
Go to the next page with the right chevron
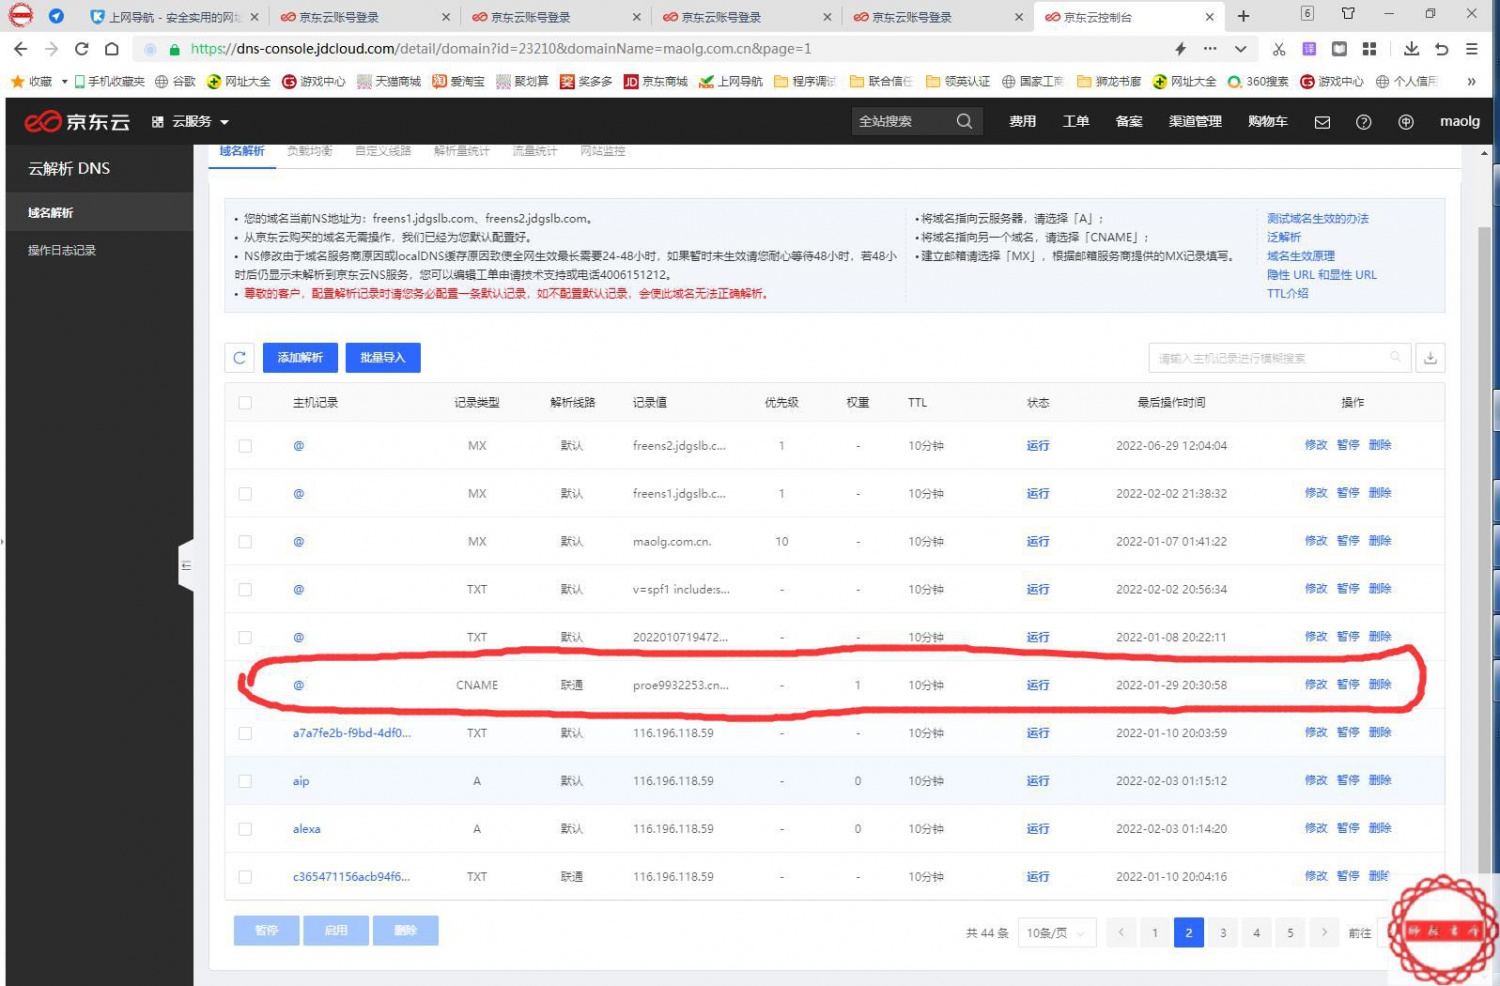point(1324,933)
